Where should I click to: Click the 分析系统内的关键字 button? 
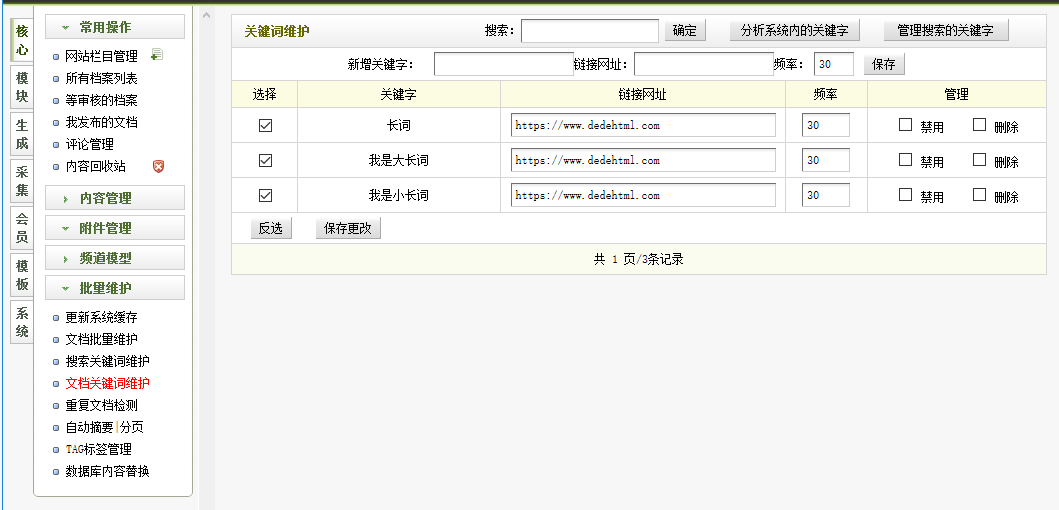click(x=794, y=31)
